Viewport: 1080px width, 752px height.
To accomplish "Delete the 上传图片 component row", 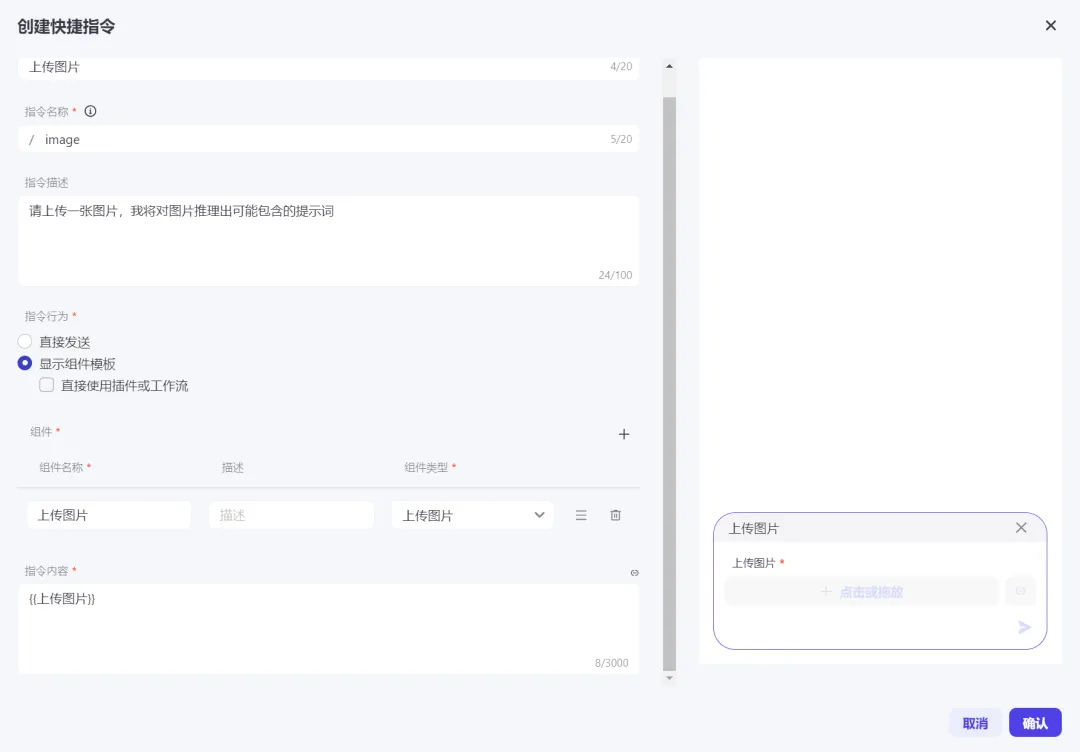I will tap(616, 515).
